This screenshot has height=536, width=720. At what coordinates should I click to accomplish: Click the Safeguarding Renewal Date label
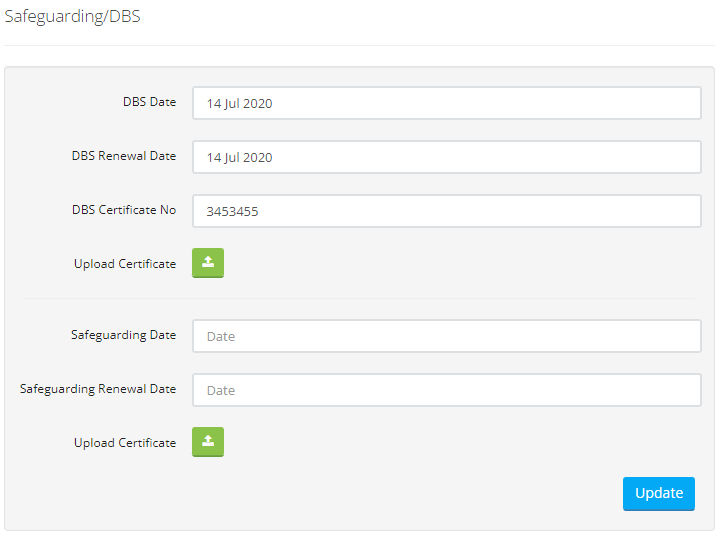pyautogui.click(x=98, y=389)
